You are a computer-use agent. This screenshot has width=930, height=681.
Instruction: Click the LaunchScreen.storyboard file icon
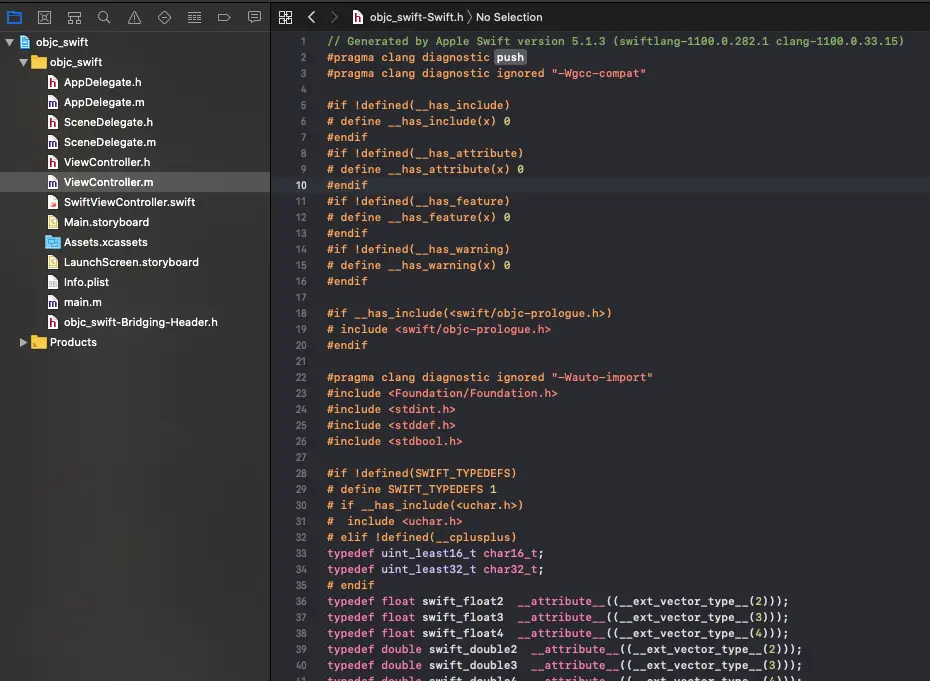[x=53, y=262]
